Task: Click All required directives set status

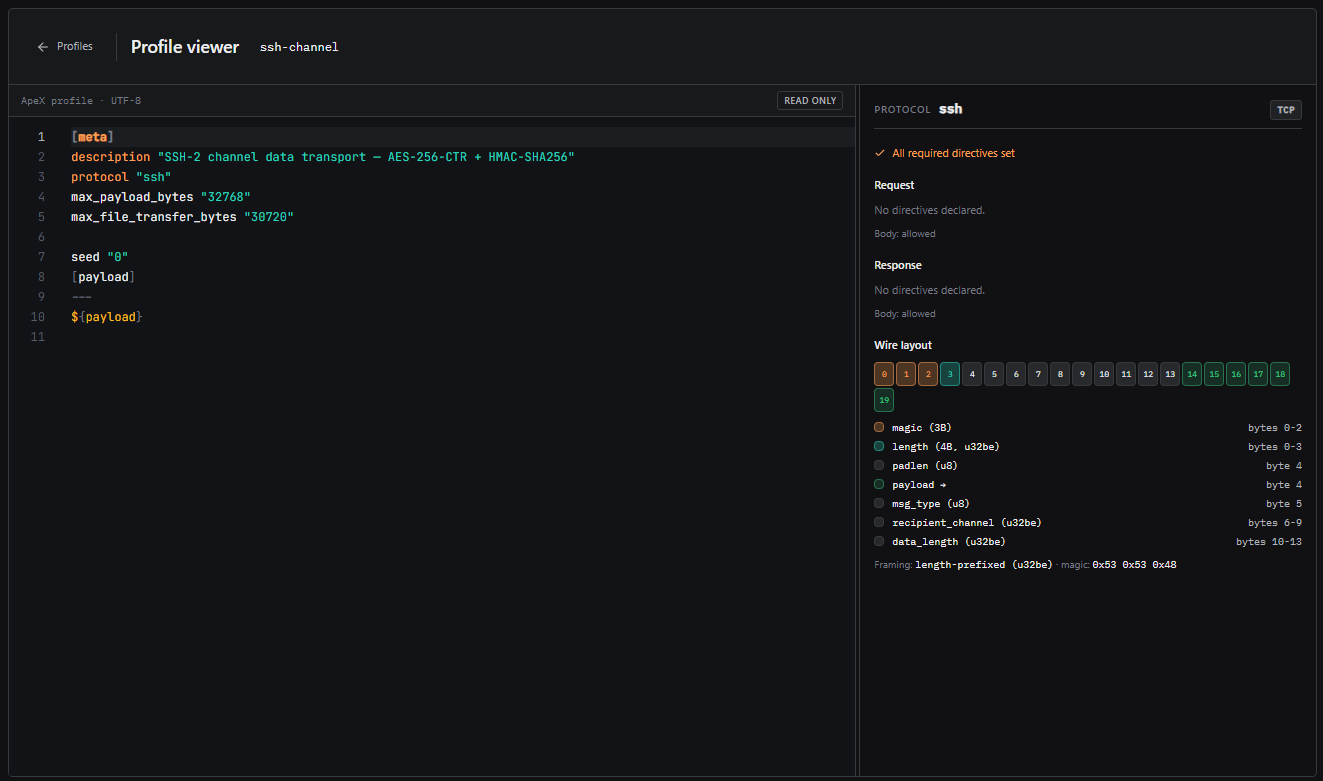Action: point(945,153)
